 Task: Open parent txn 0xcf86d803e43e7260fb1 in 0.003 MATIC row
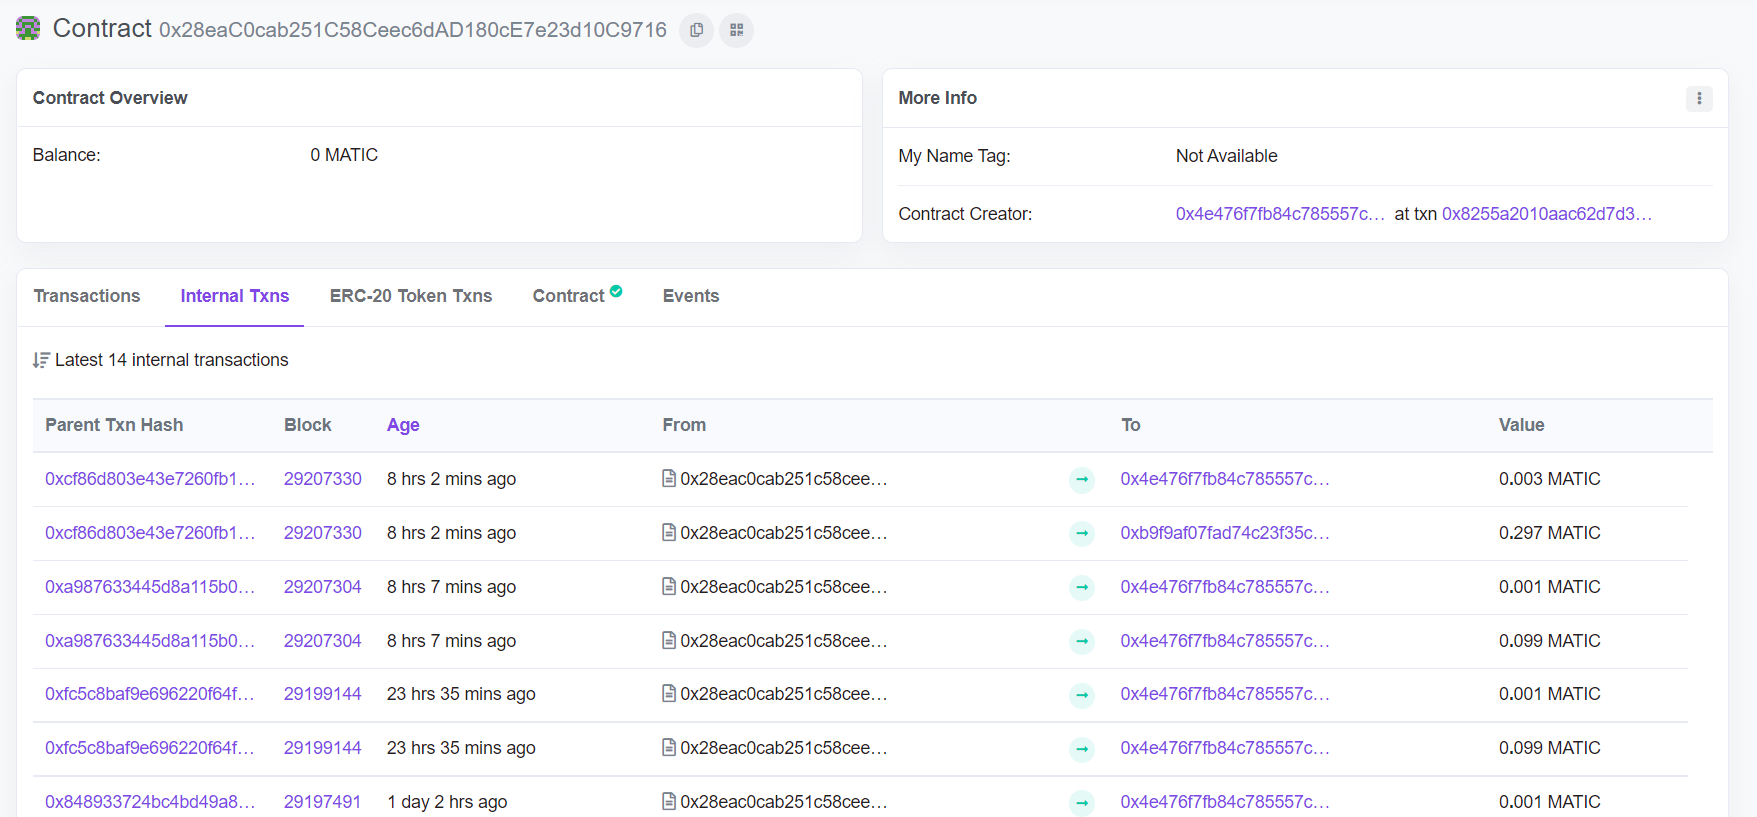150,479
